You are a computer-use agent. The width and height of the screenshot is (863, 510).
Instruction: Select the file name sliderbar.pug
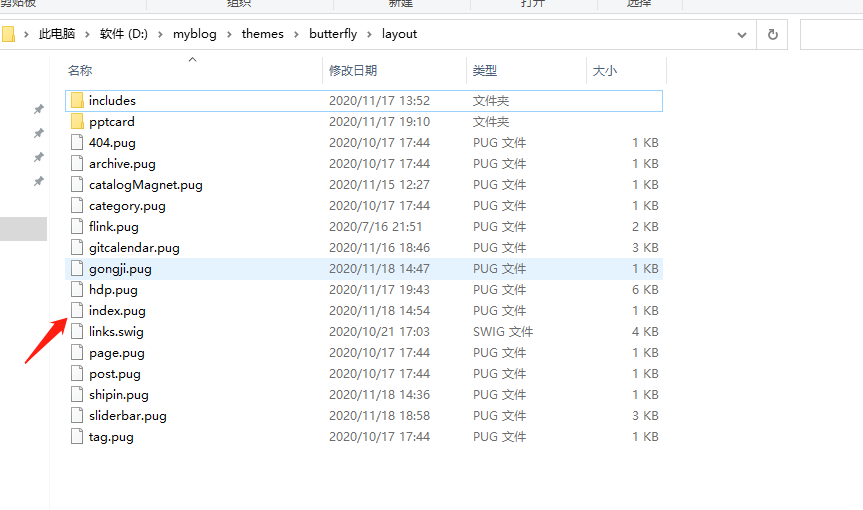(x=128, y=416)
